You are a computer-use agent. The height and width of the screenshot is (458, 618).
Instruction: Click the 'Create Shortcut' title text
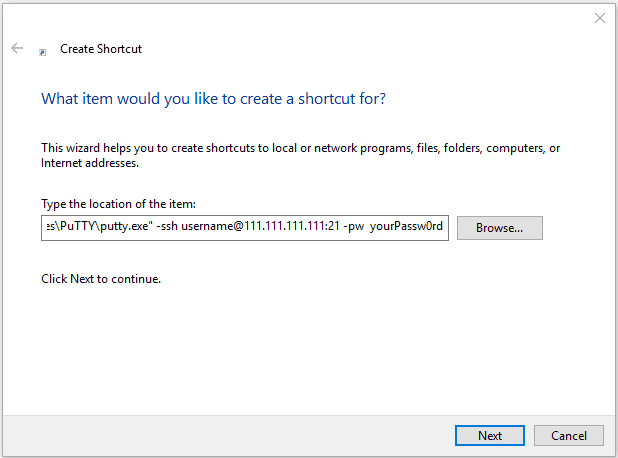pos(101,49)
